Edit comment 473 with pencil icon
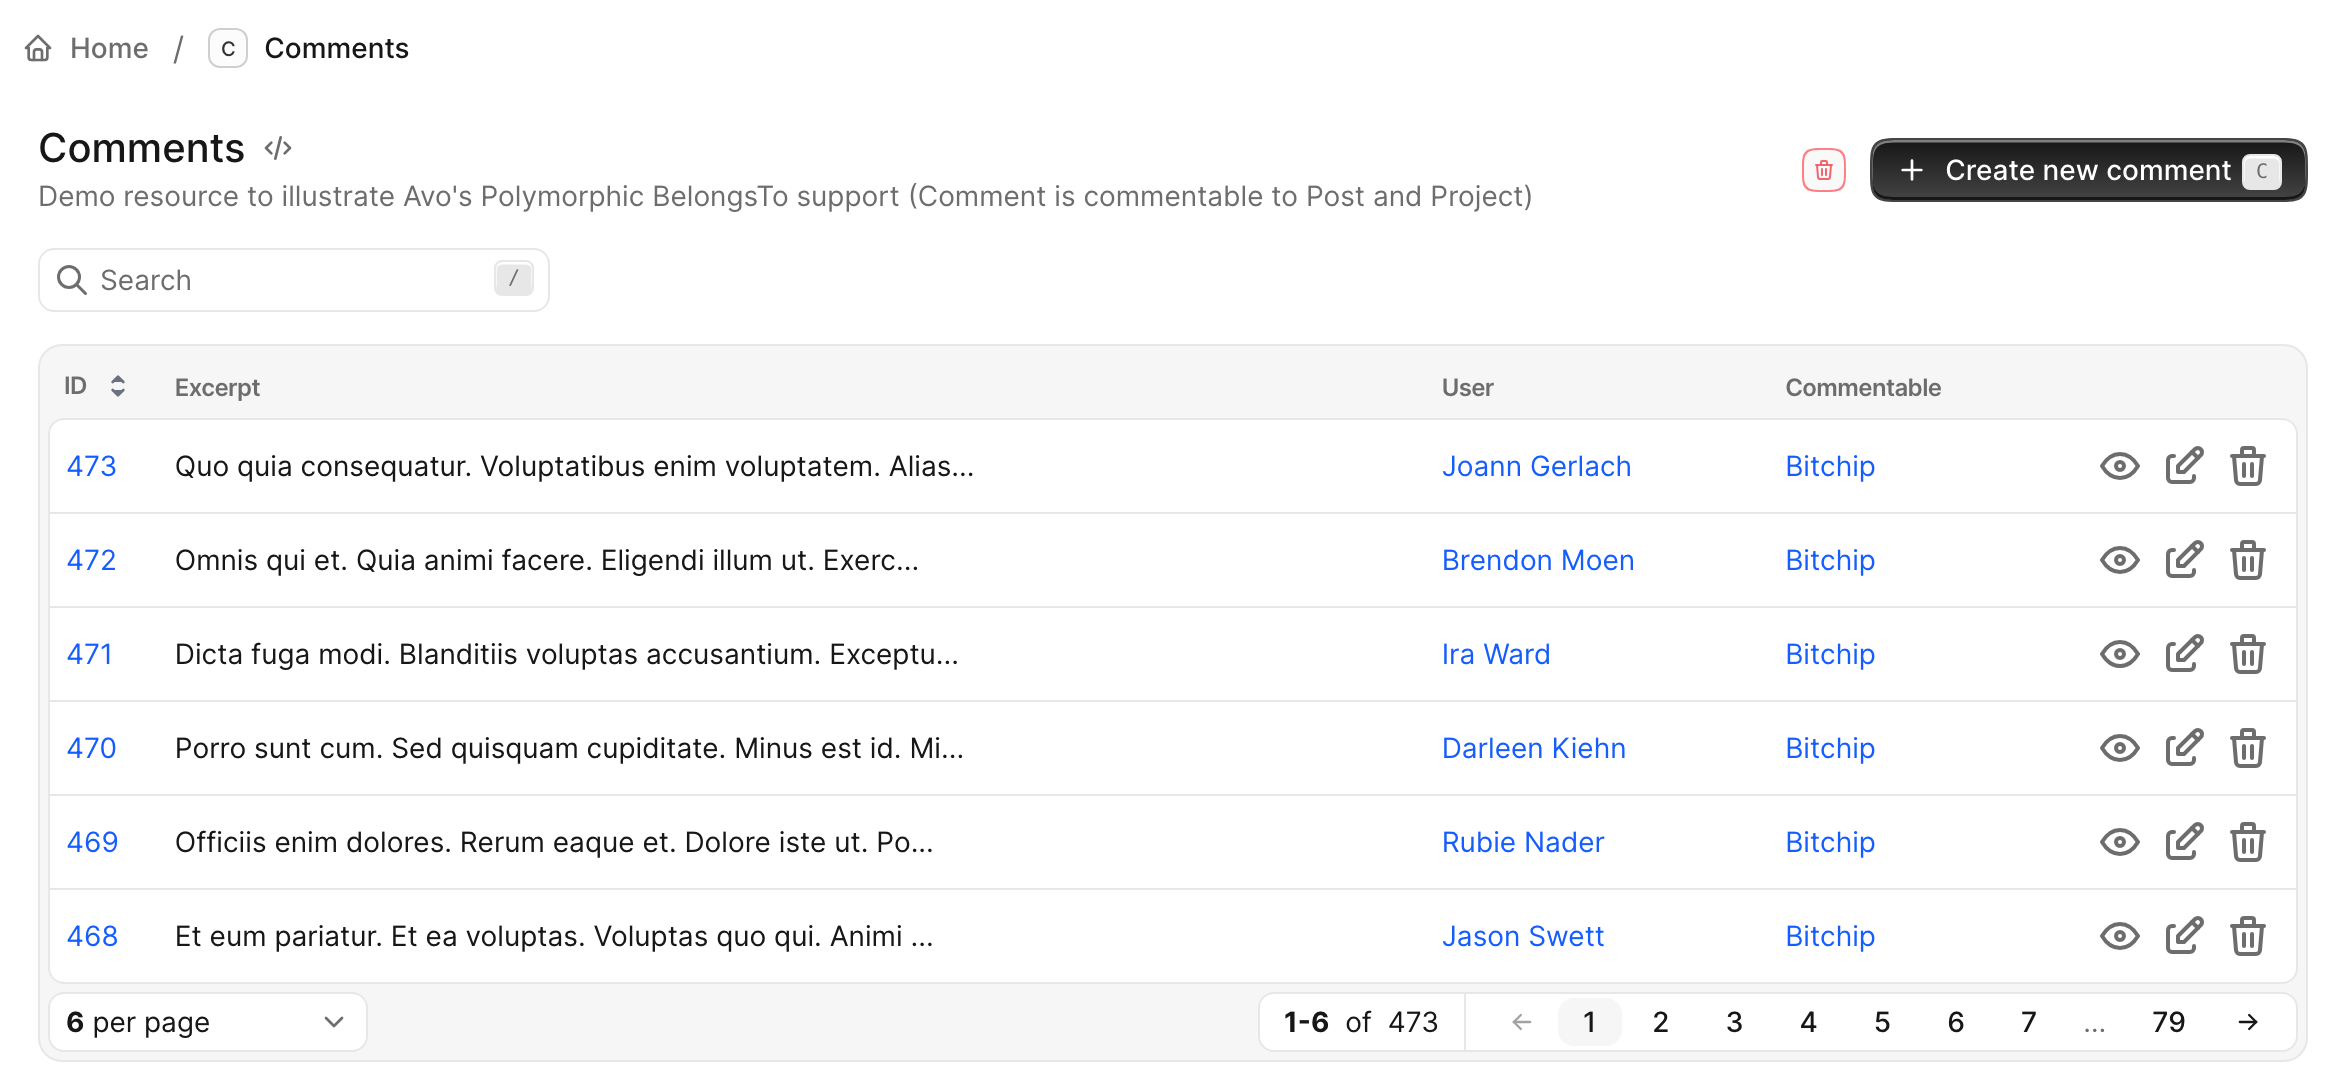Viewport: 2330px width, 1090px height. tap(2184, 466)
